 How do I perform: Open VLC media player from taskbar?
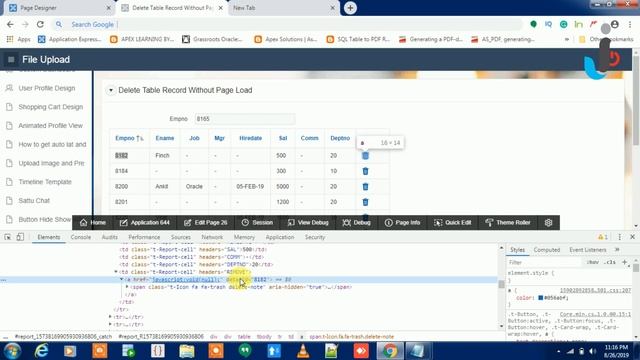tap(303, 351)
